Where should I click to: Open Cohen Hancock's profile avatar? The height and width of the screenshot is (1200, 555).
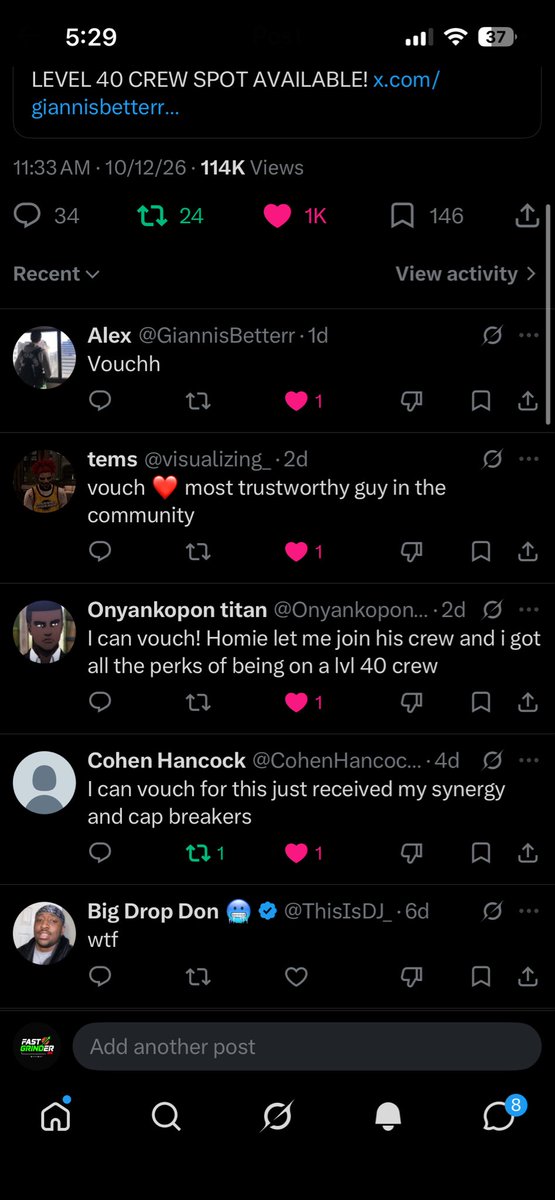[44, 782]
